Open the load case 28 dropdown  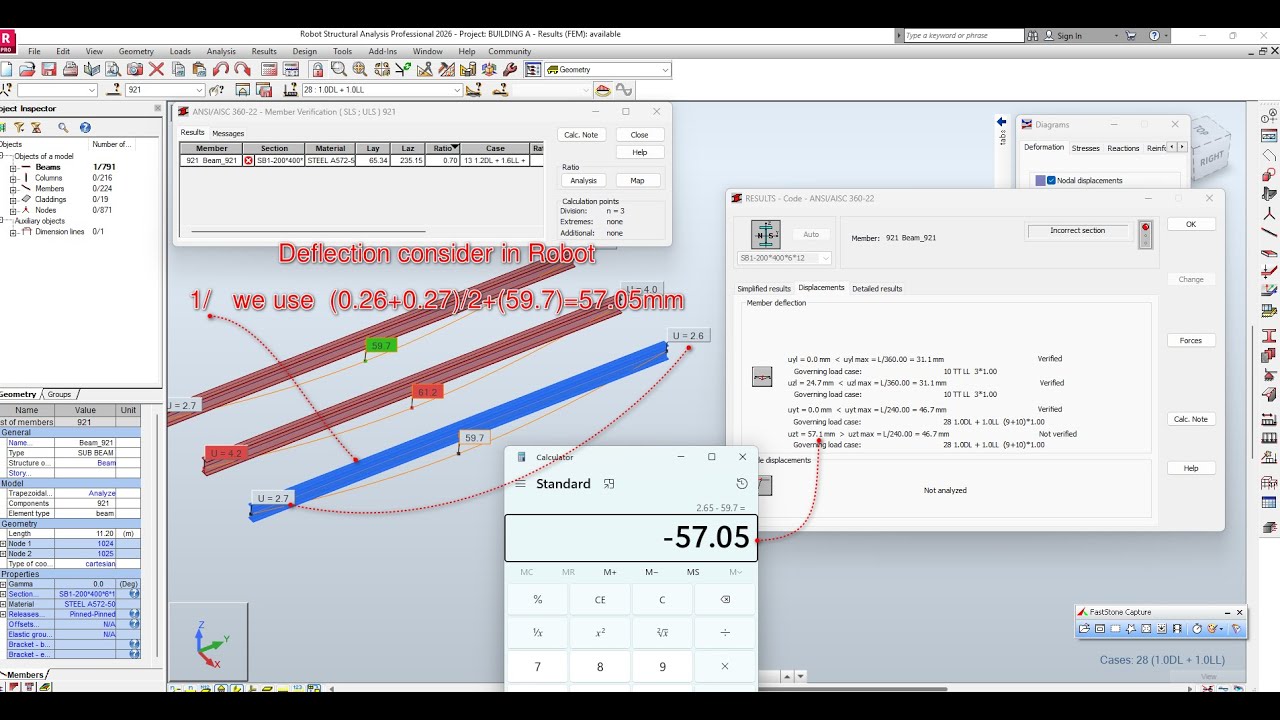(457, 90)
